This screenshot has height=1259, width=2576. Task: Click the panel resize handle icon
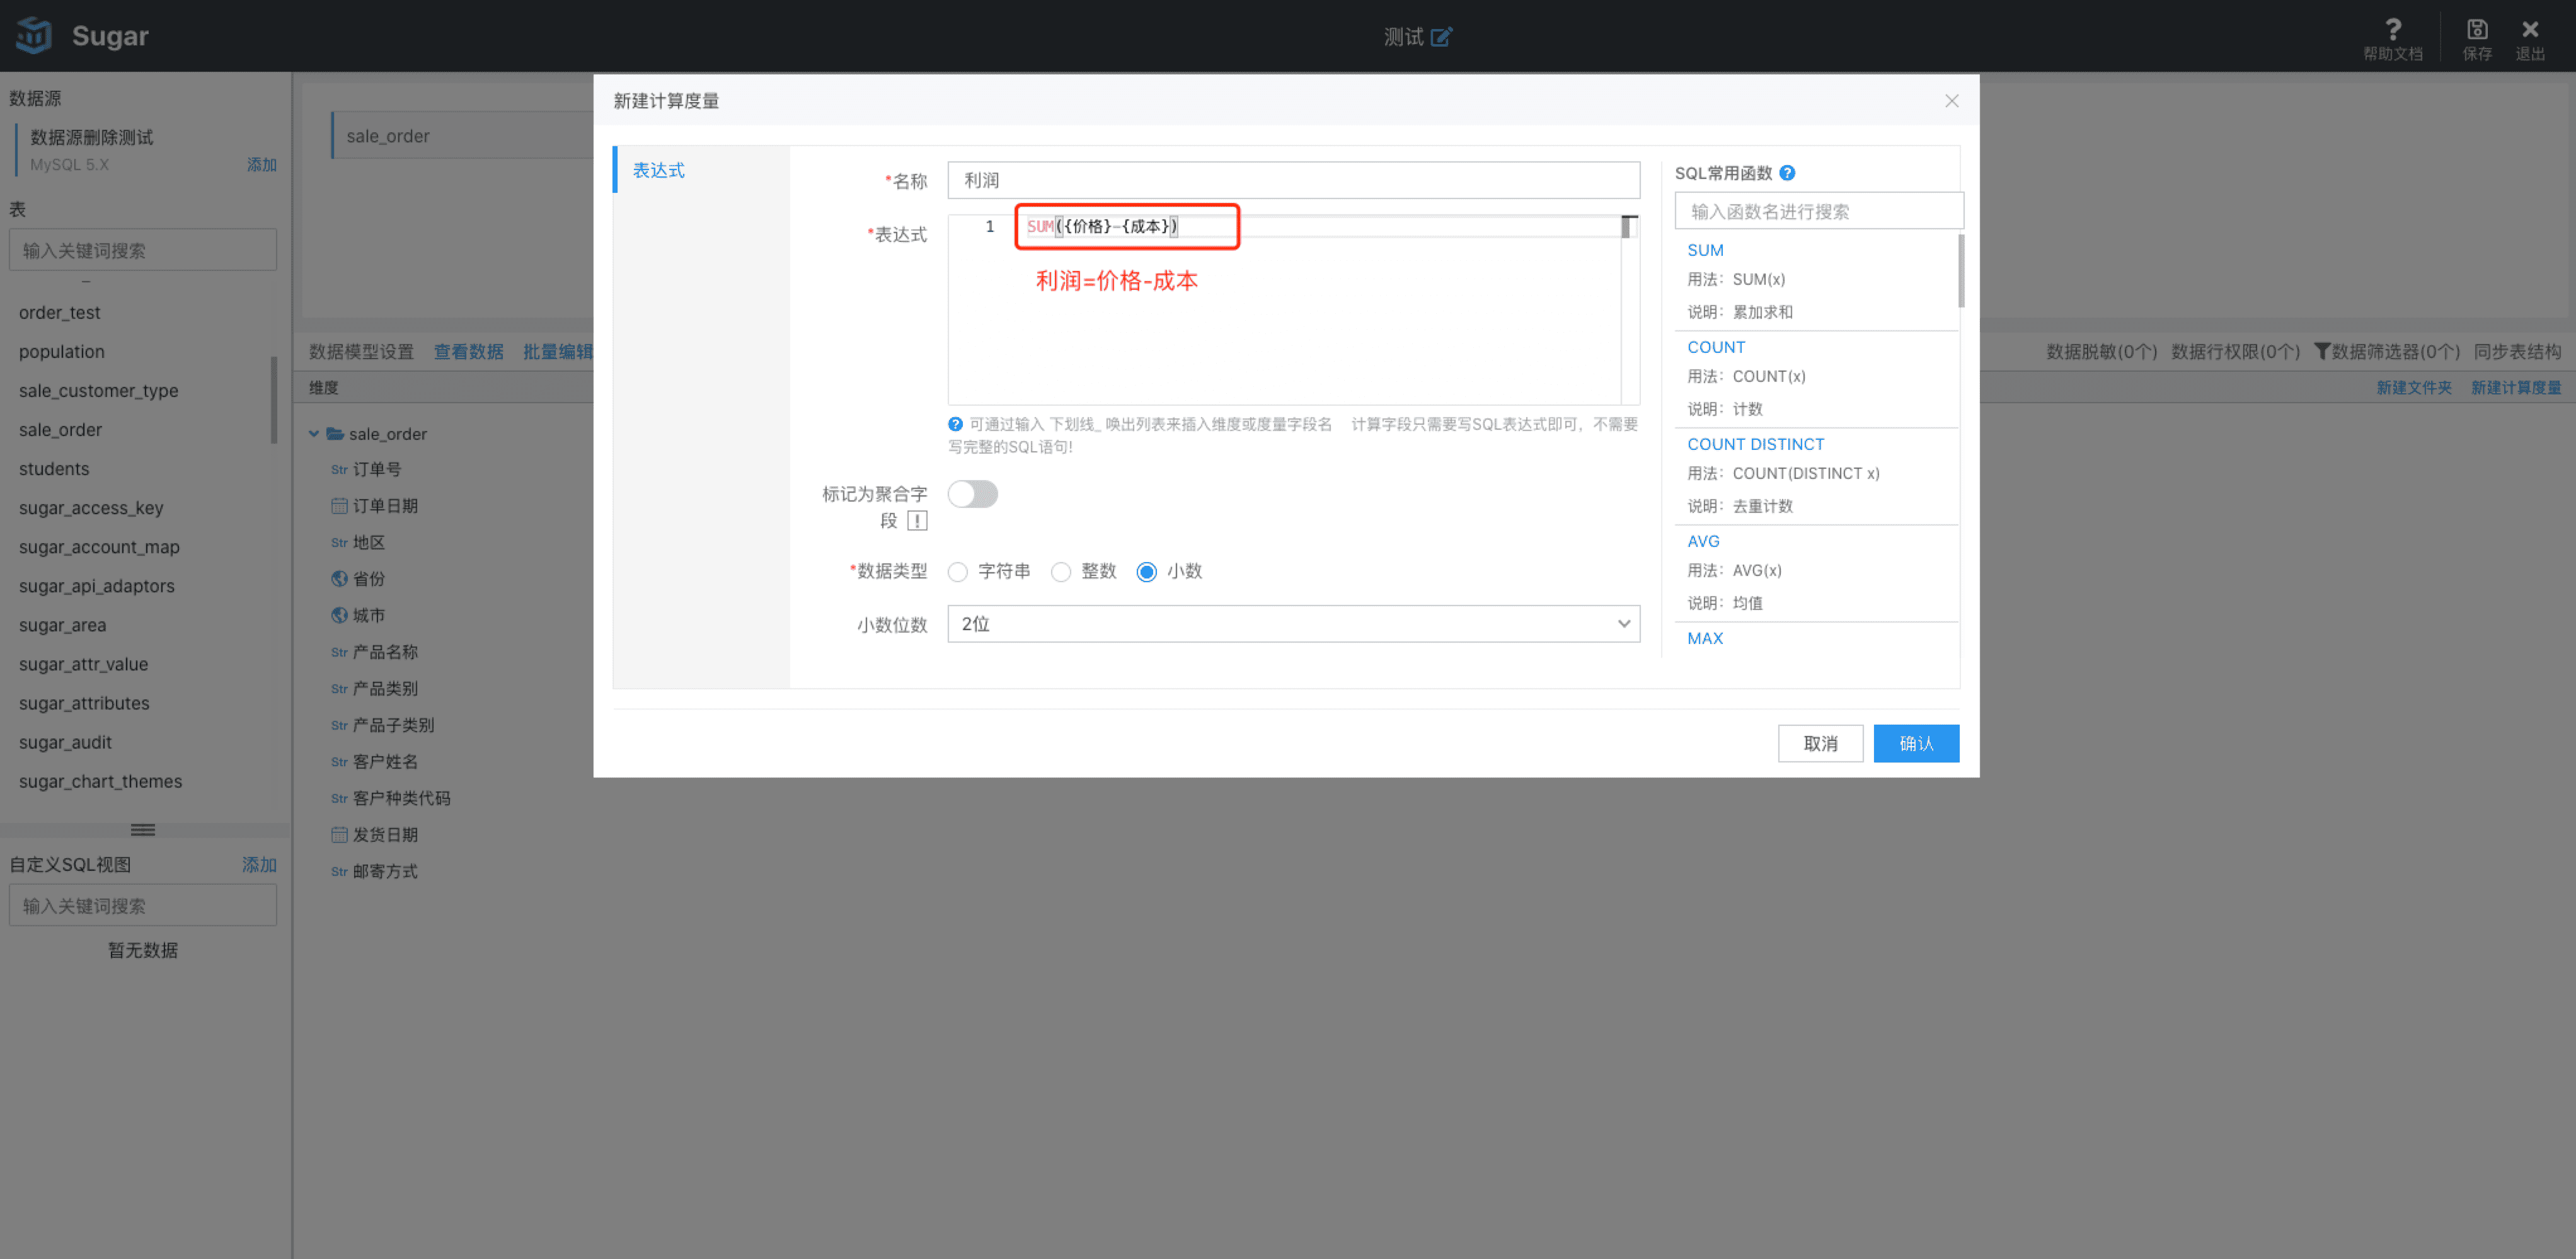(x=143, y=830)
